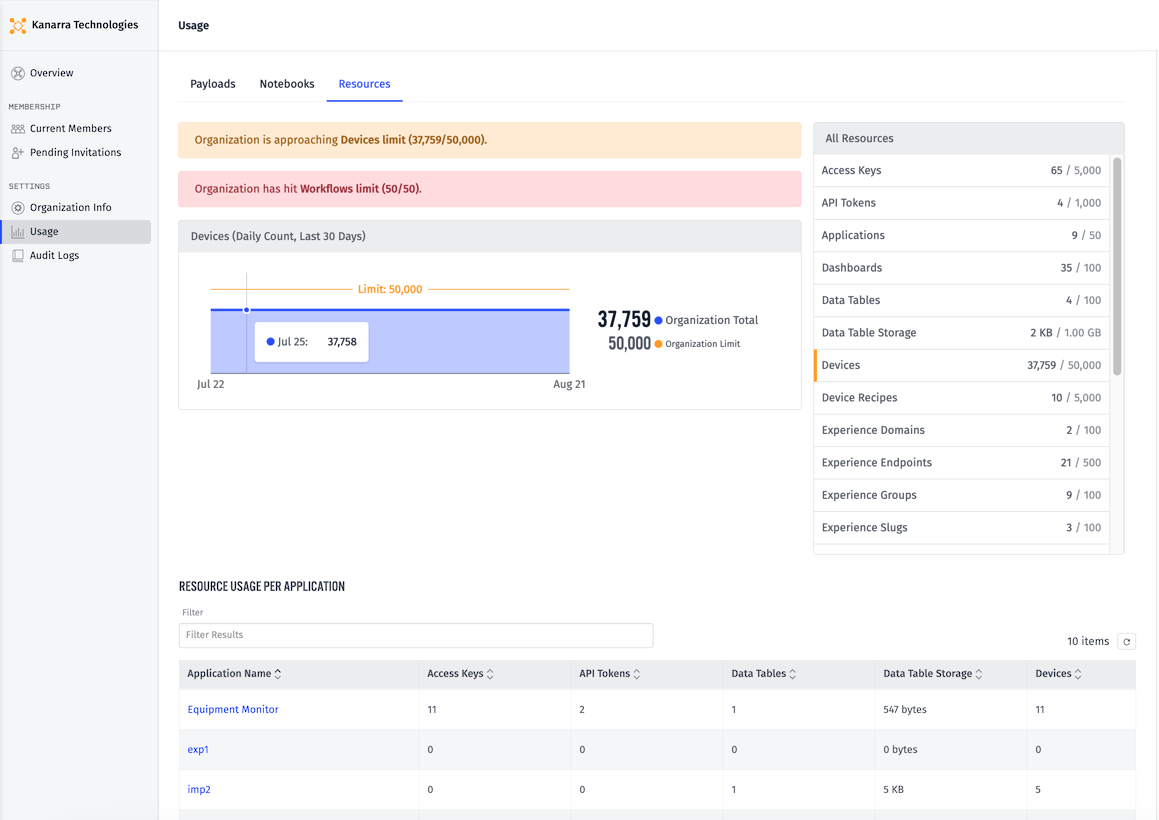Click the Limit: 50,000 chart line label
This screenshot has width=1159, height=820.
point(390,290)
